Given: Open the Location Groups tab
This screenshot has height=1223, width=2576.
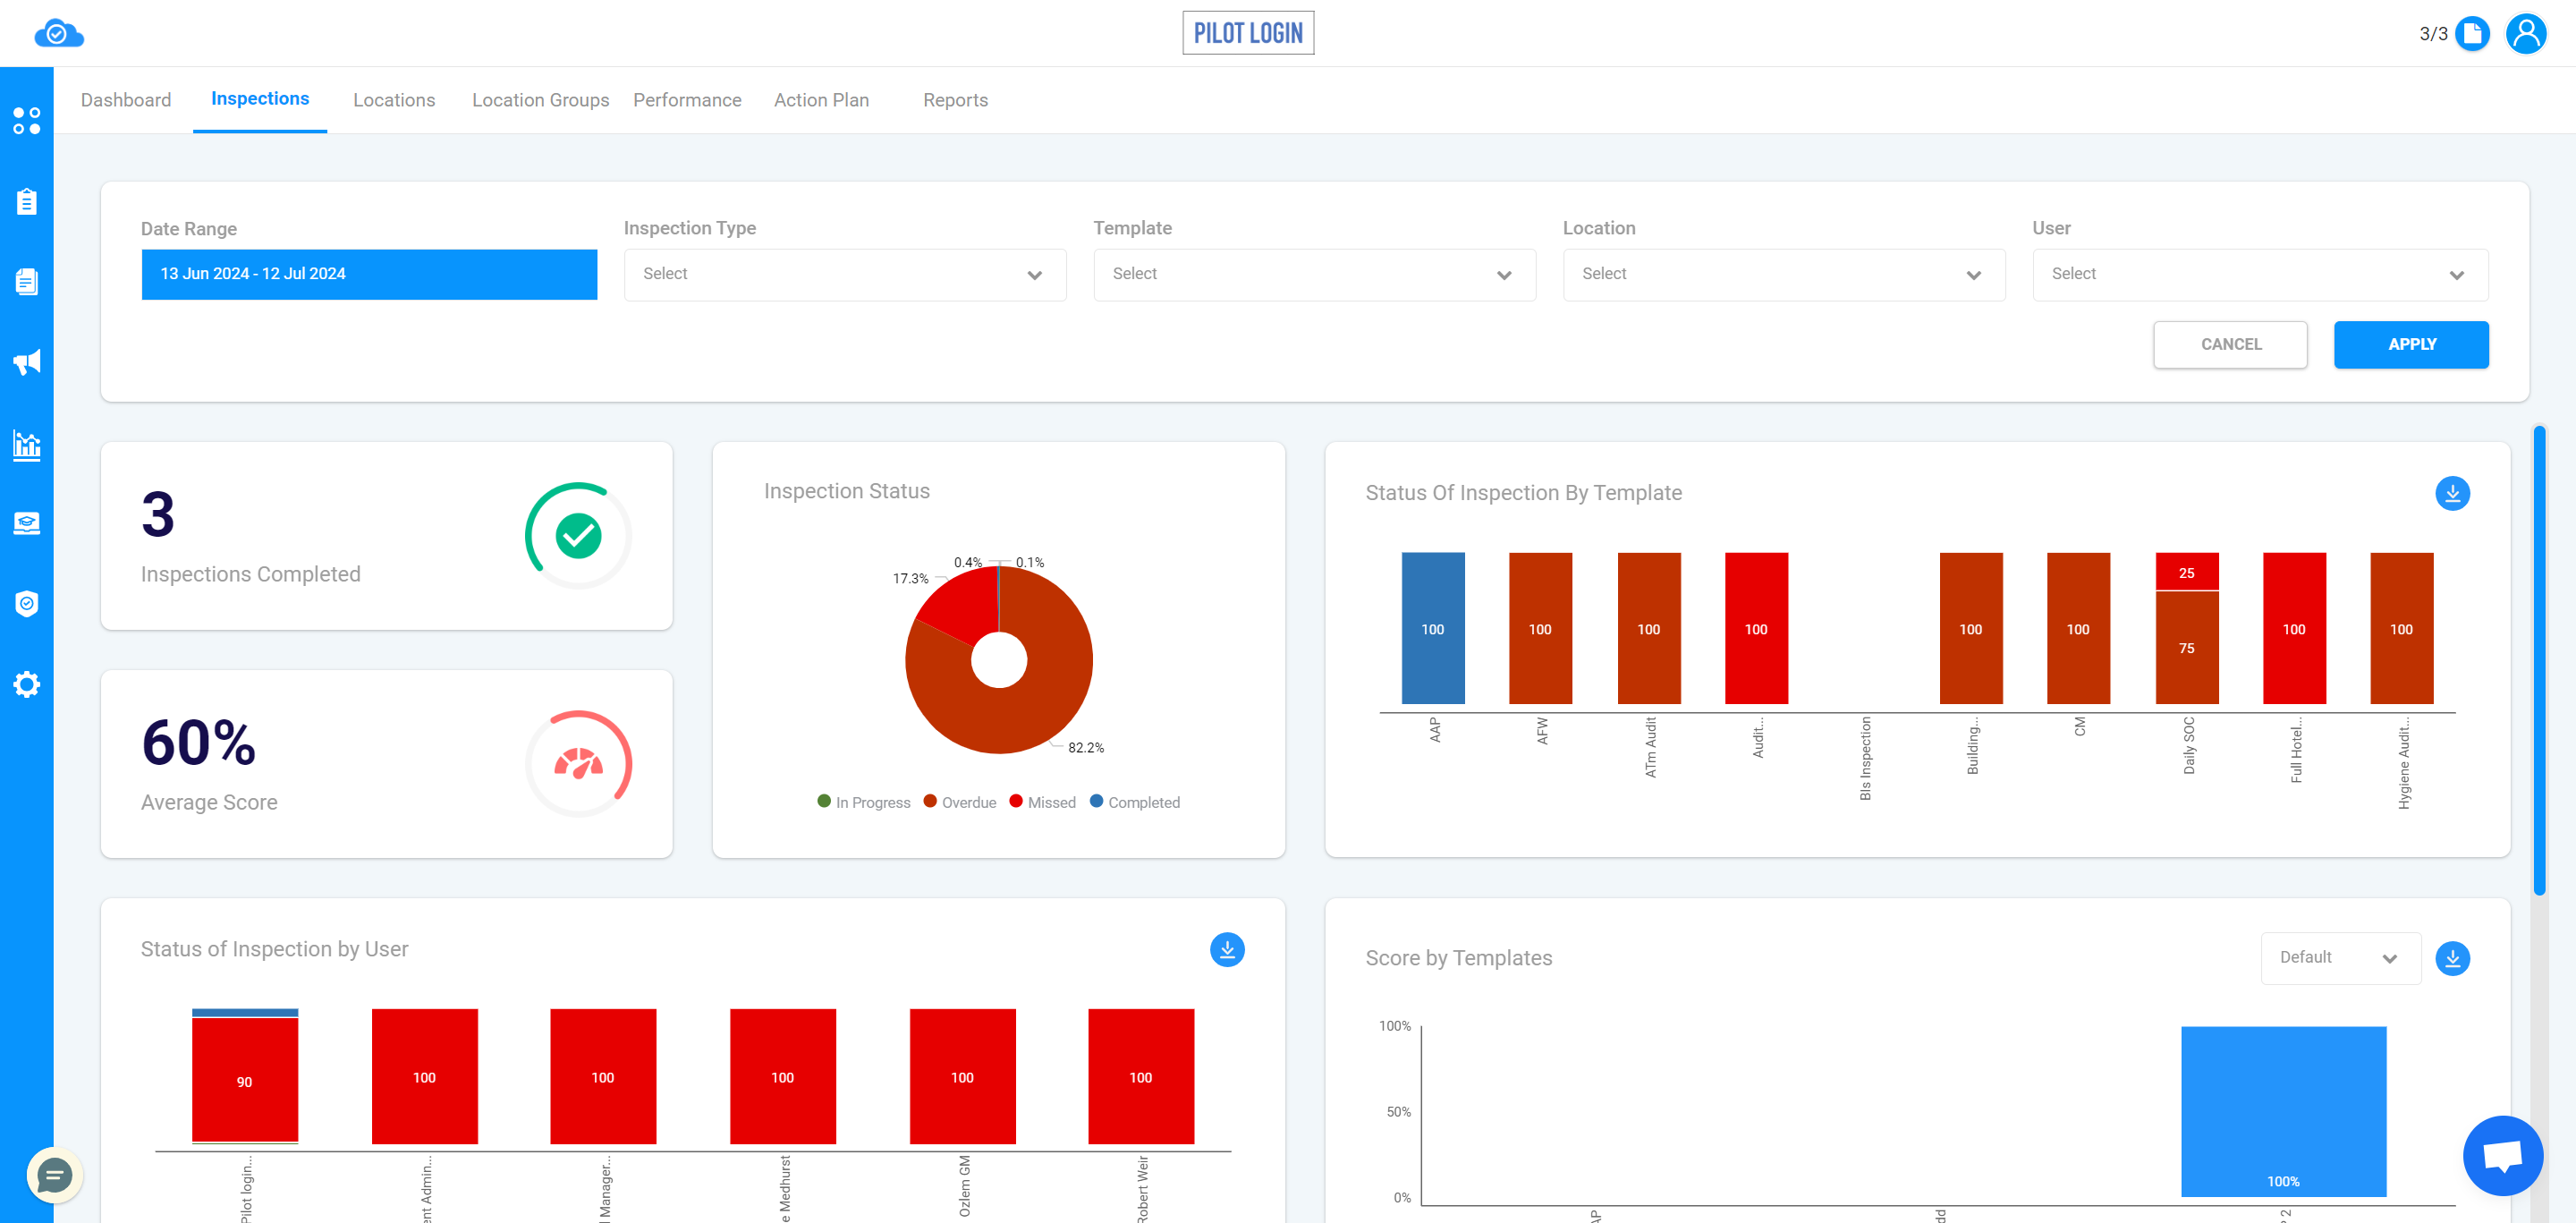Looking at the screenshot, I should [540, 100].
